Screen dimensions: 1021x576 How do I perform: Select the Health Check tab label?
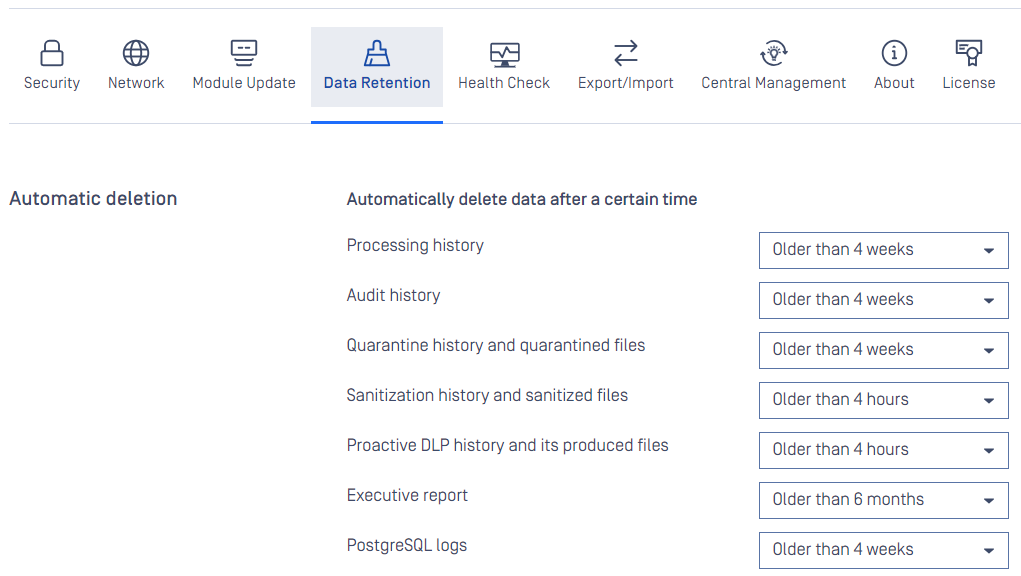coord(504,83)
